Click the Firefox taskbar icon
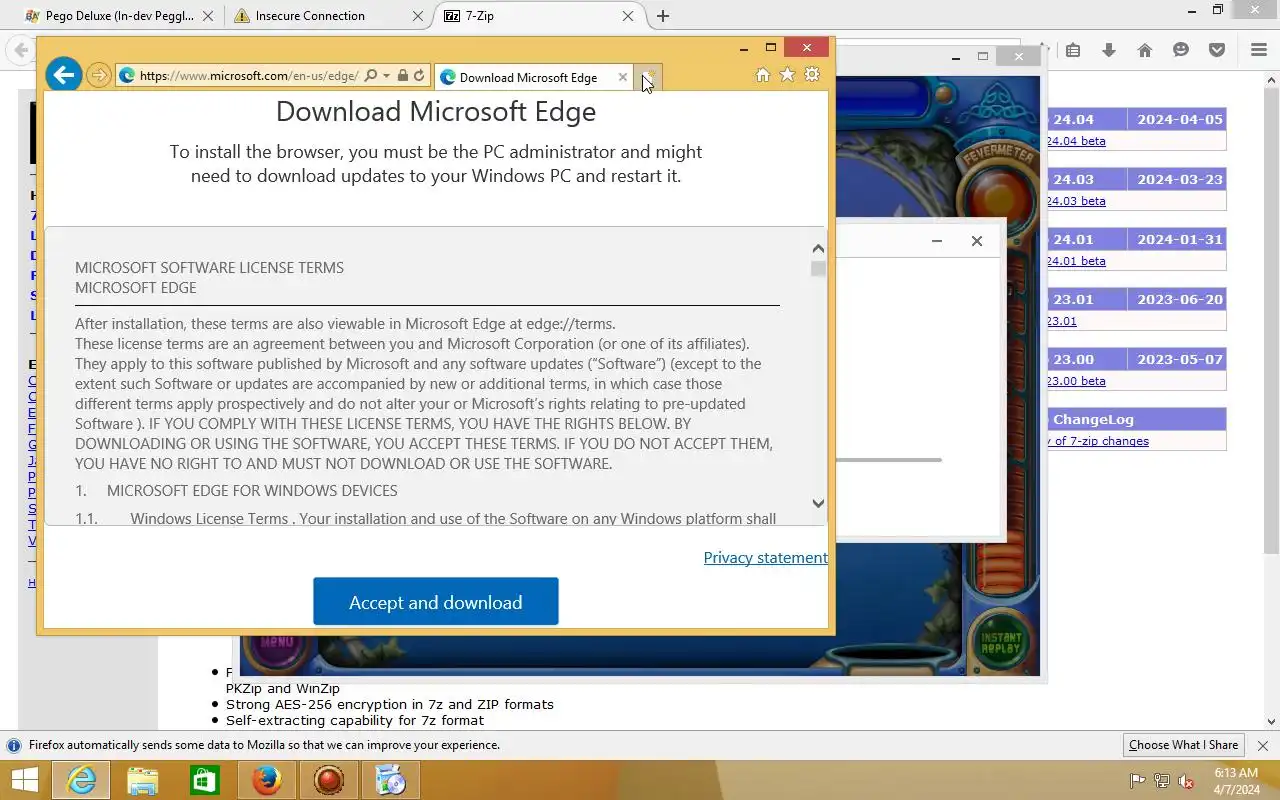The width and height of the screenshot is (1280, 800). pyautogui.click(x=267, y=780)
